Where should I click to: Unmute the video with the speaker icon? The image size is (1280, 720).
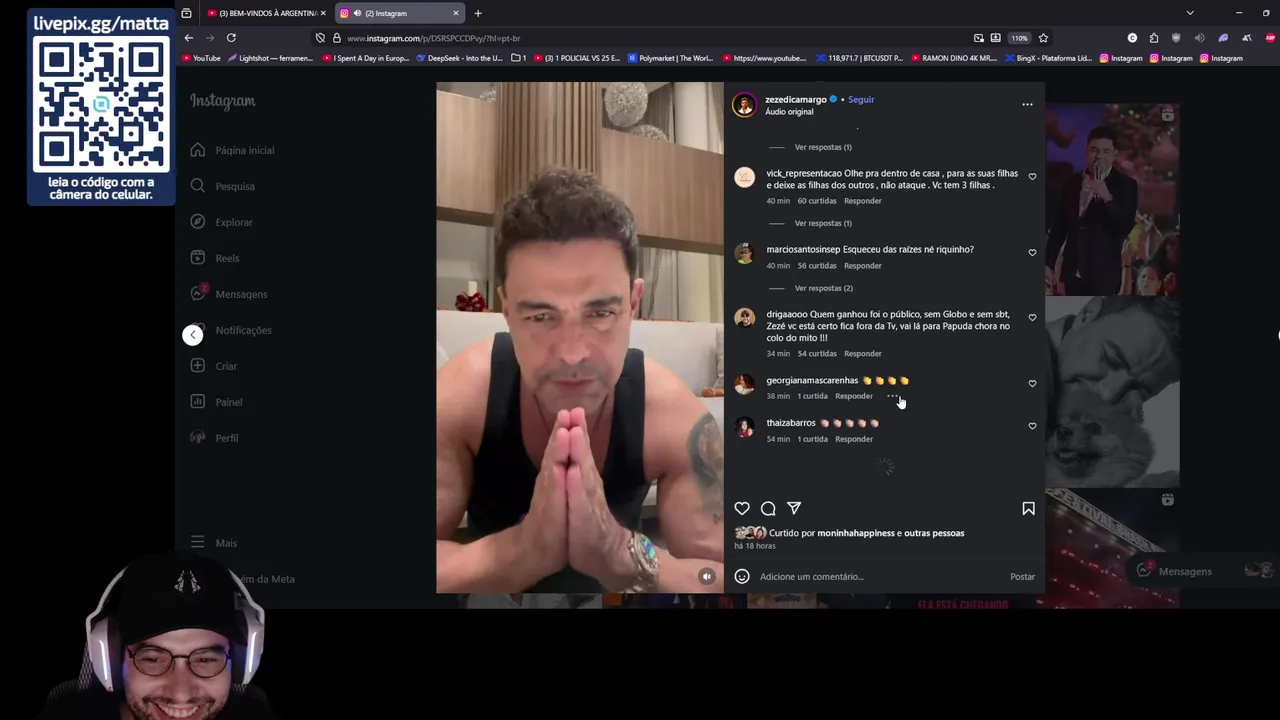point(706,576)
